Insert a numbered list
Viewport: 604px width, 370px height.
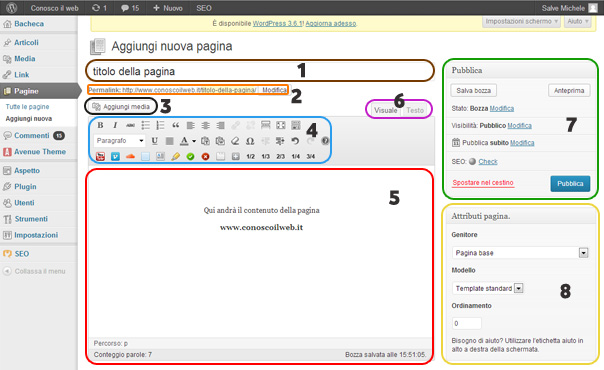pyautogui.click(x=160, y=125)
